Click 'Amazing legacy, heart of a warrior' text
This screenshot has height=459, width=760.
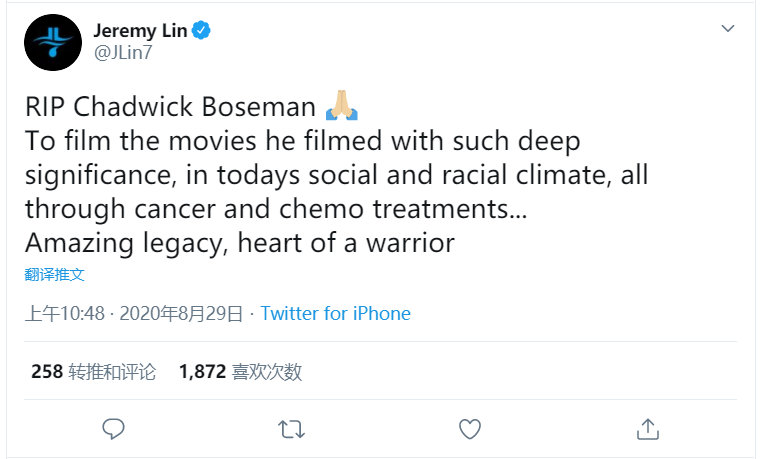pos(240,243)
